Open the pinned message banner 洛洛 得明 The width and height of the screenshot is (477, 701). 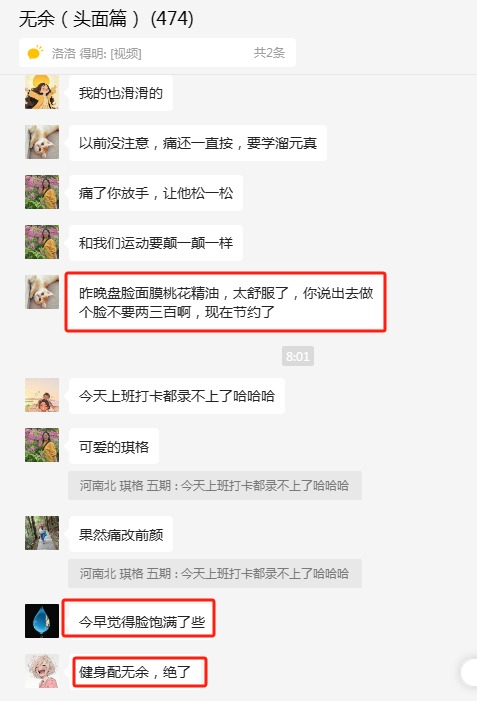157,53
